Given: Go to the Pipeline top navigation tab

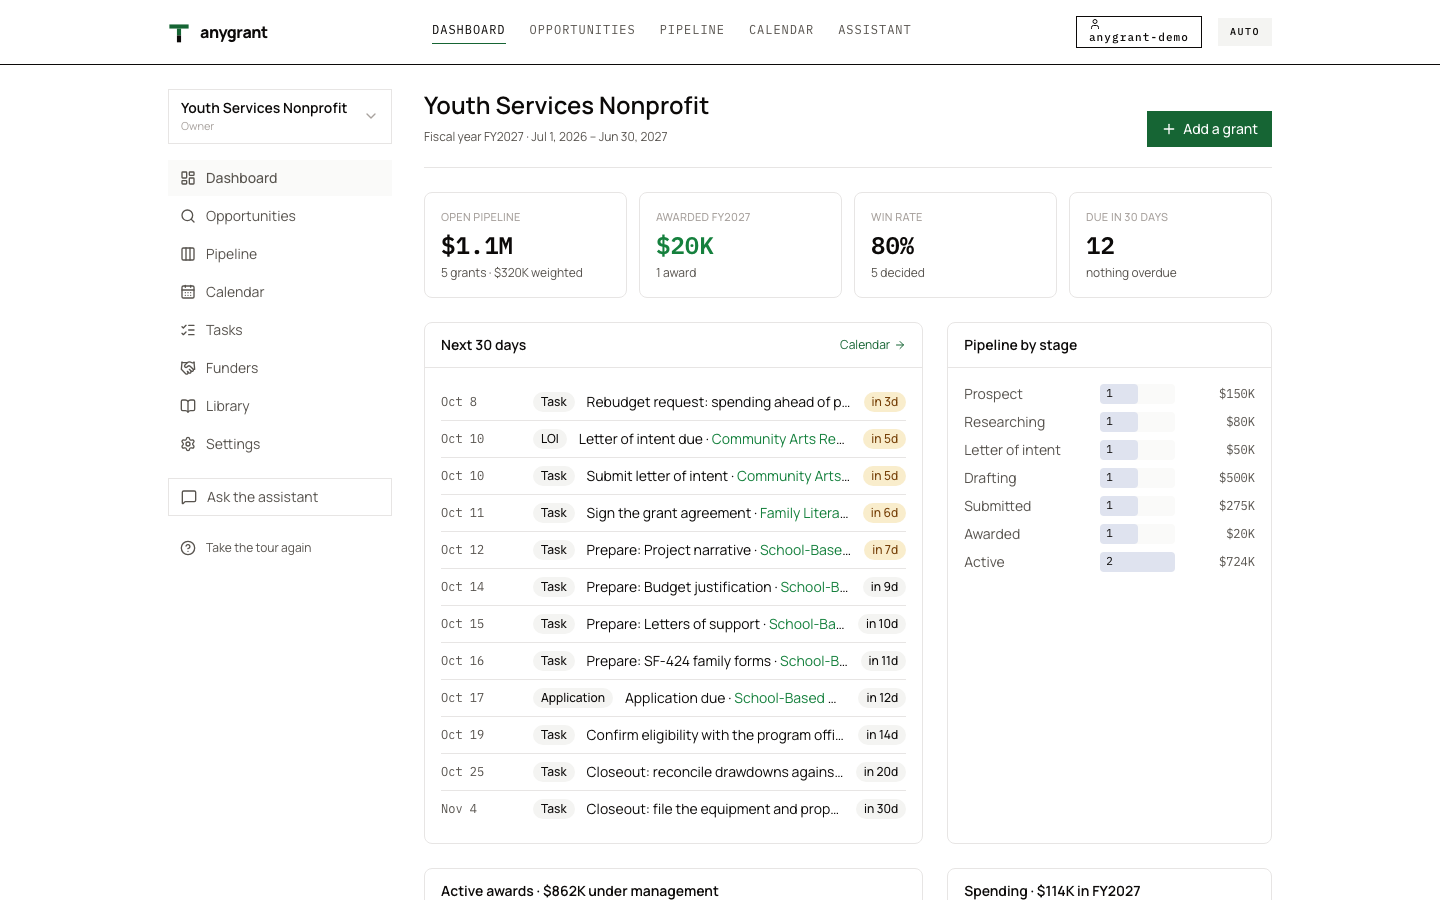Looking at the screenshot, I should 692,30.
